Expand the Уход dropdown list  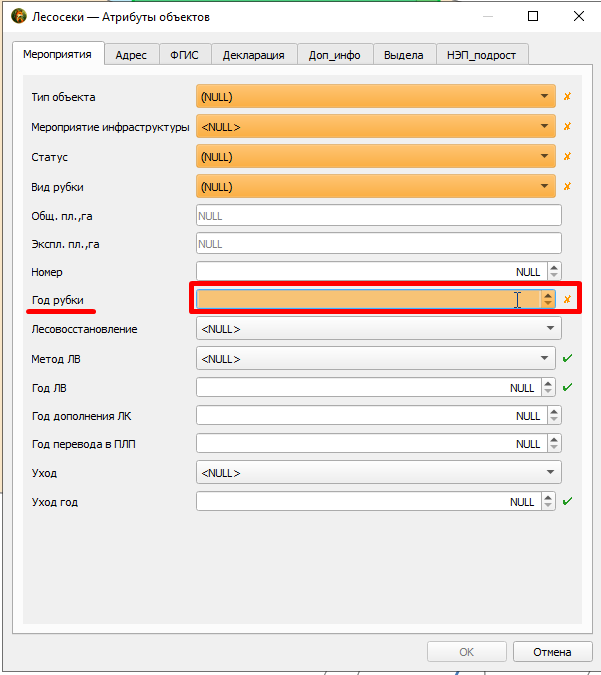tap(378, 472)
